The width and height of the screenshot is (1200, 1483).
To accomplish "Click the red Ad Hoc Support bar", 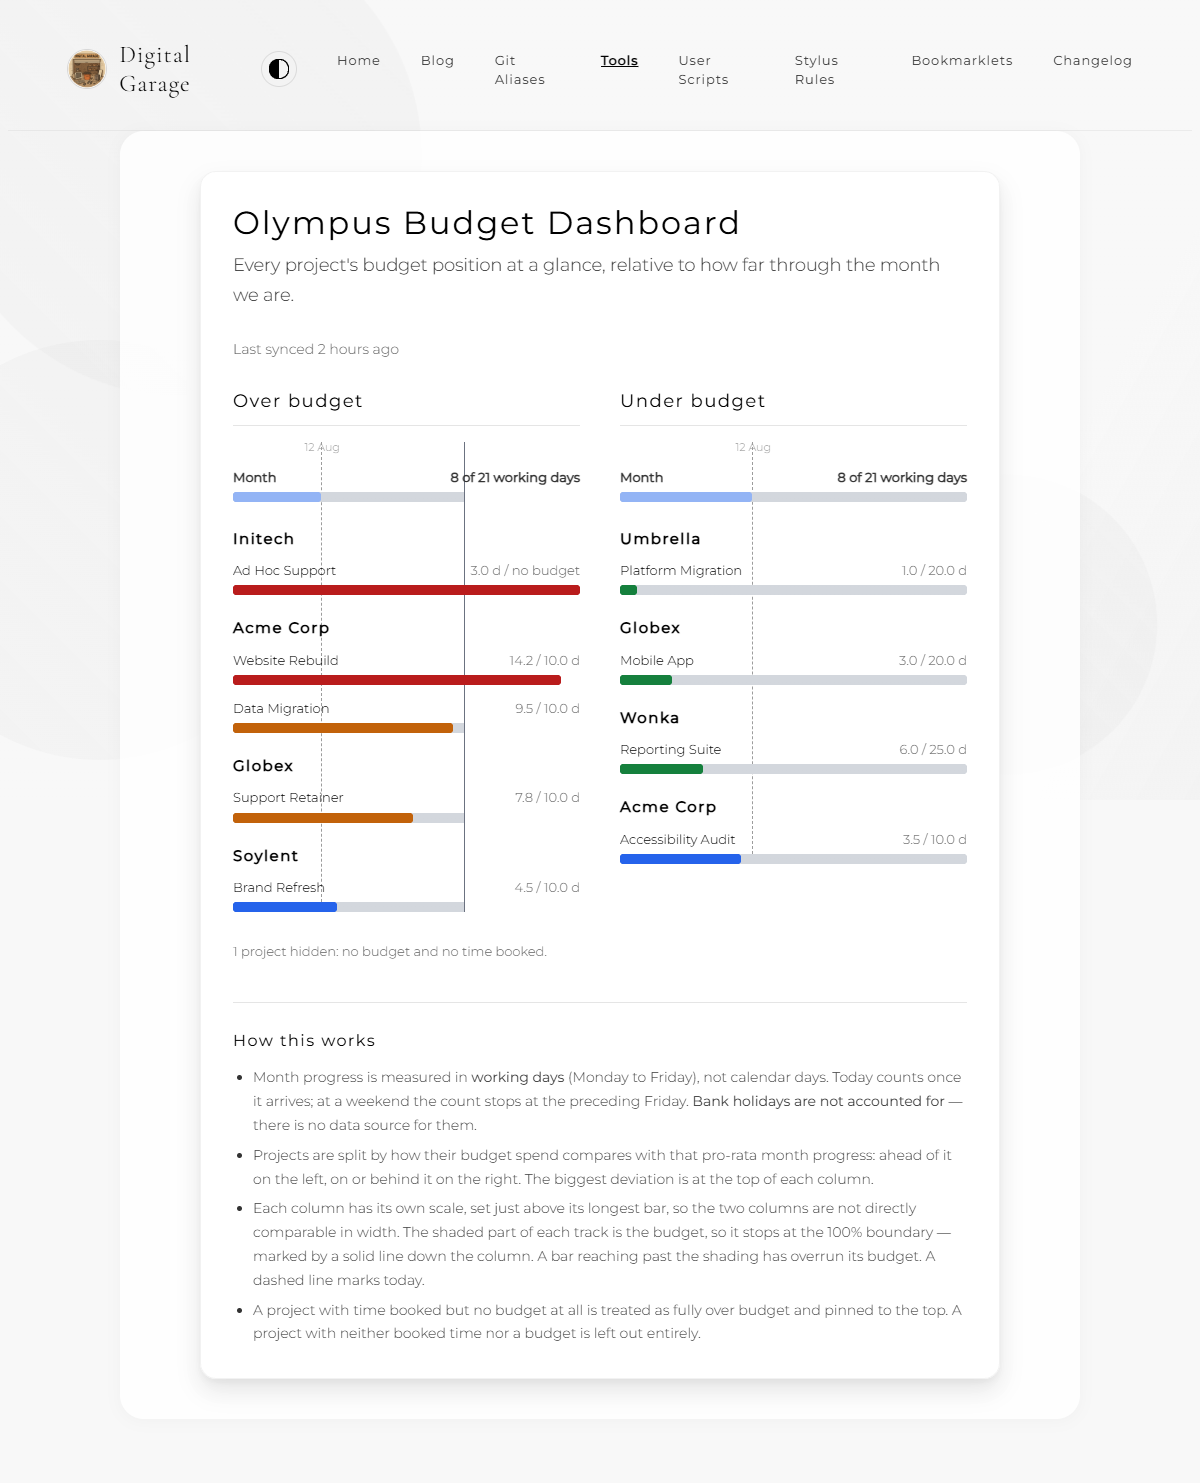I will click(406, 590).
